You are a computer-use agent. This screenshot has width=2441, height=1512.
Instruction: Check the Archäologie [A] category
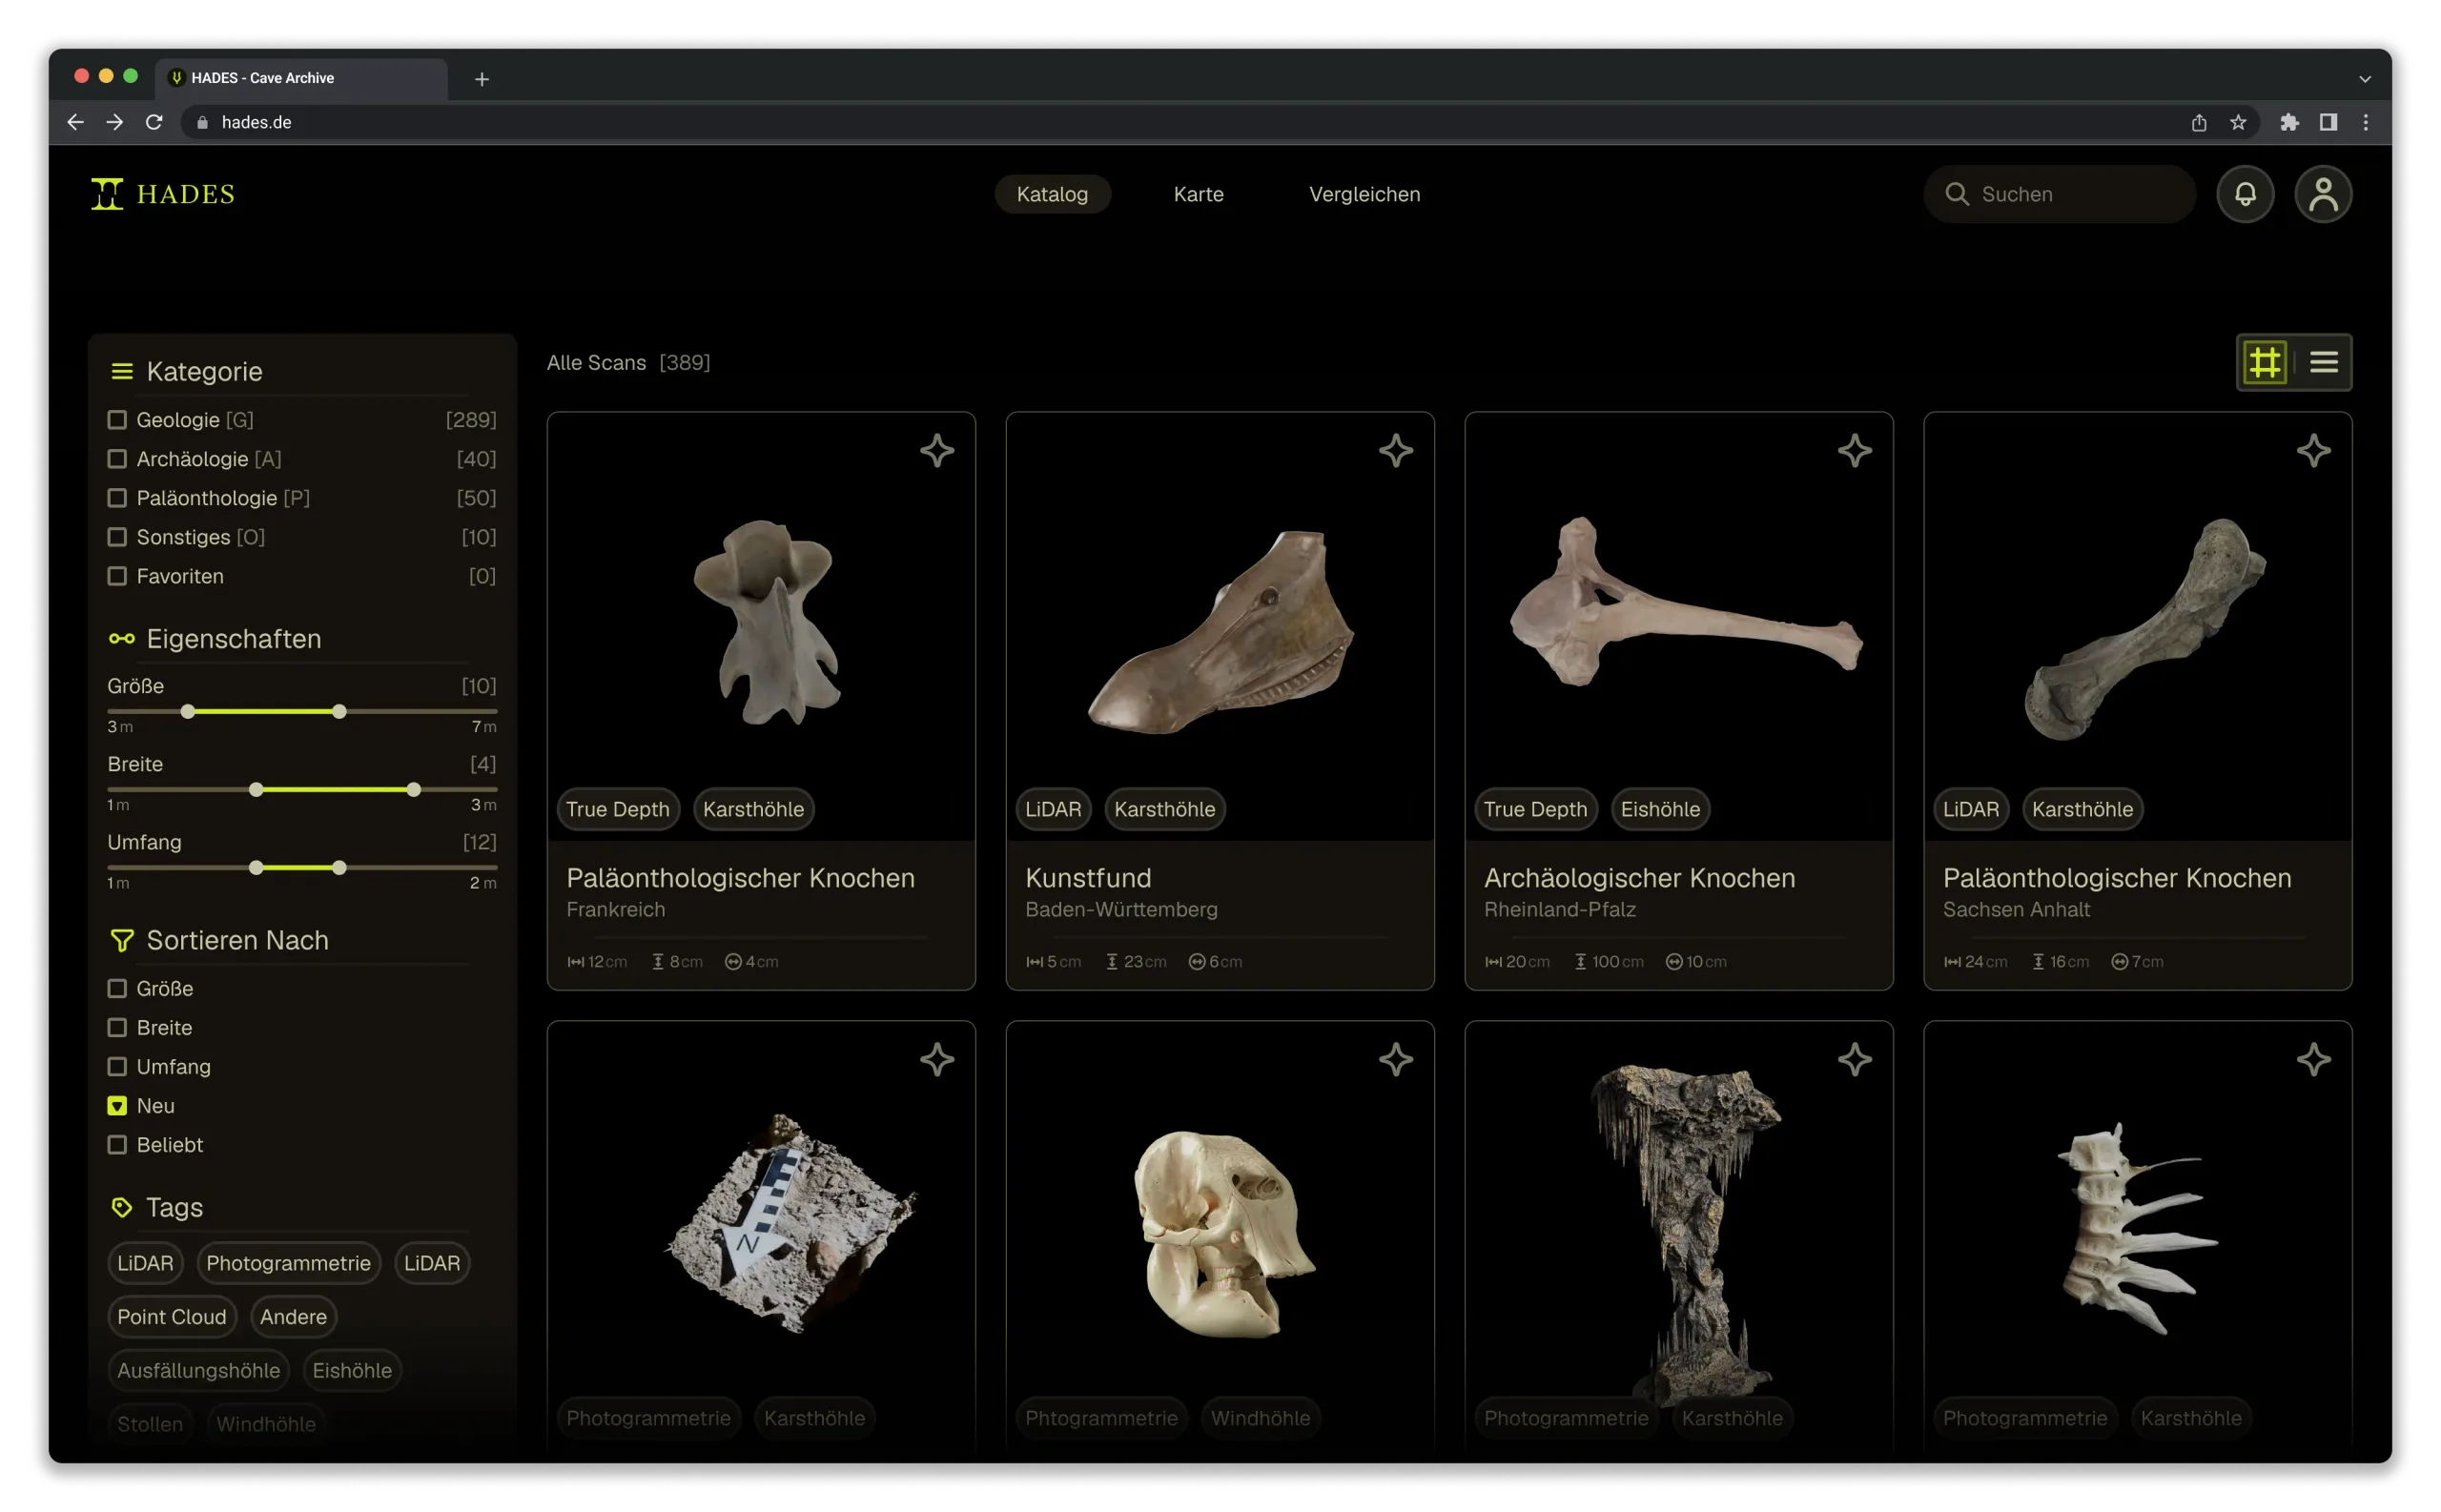point(117,459)
